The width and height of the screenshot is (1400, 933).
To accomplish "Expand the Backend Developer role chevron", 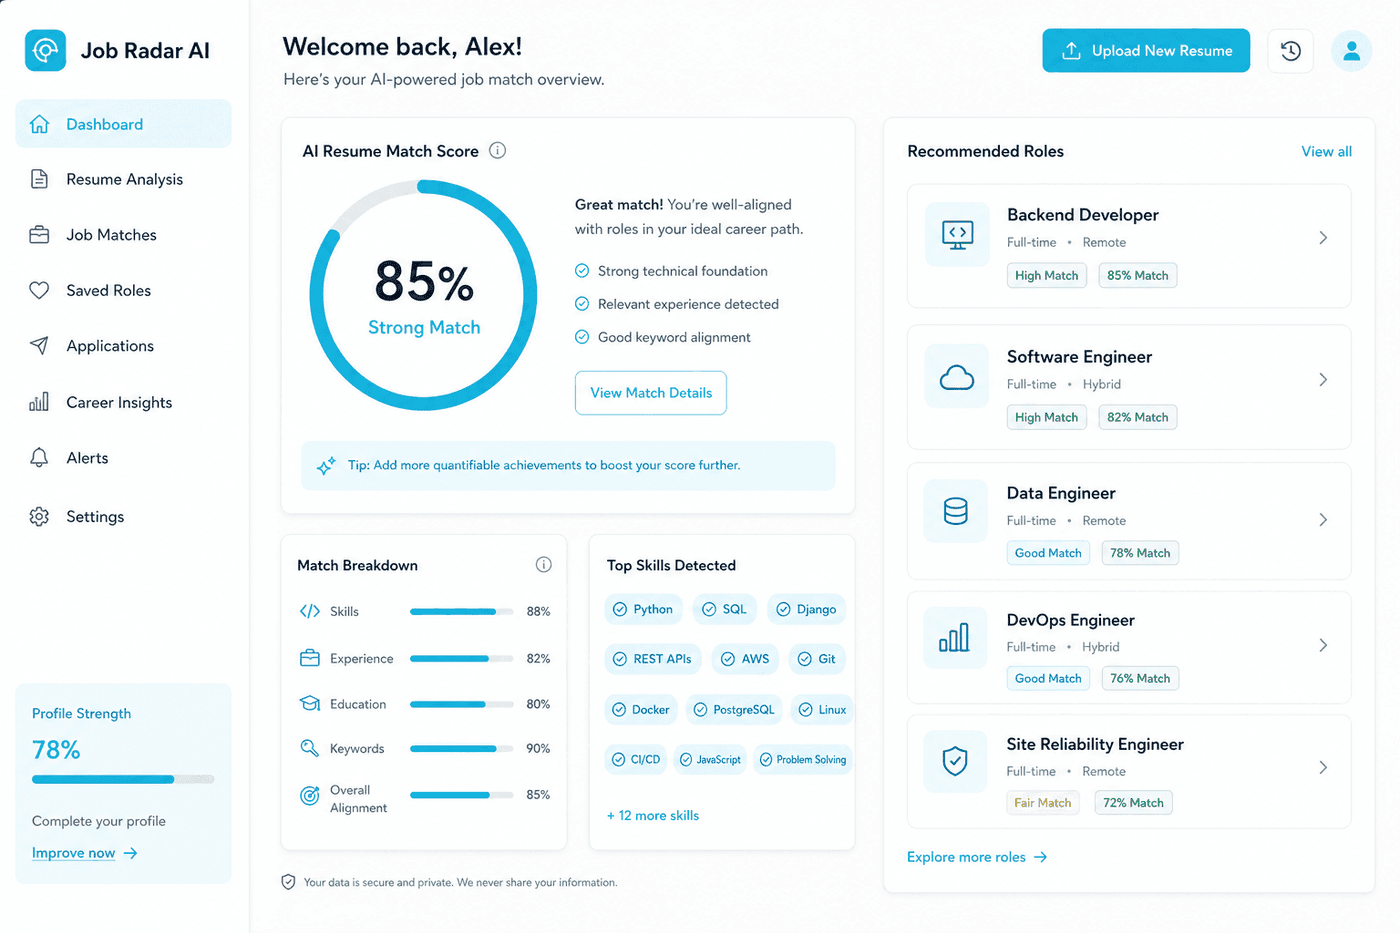I will (x=1323, y=238).
